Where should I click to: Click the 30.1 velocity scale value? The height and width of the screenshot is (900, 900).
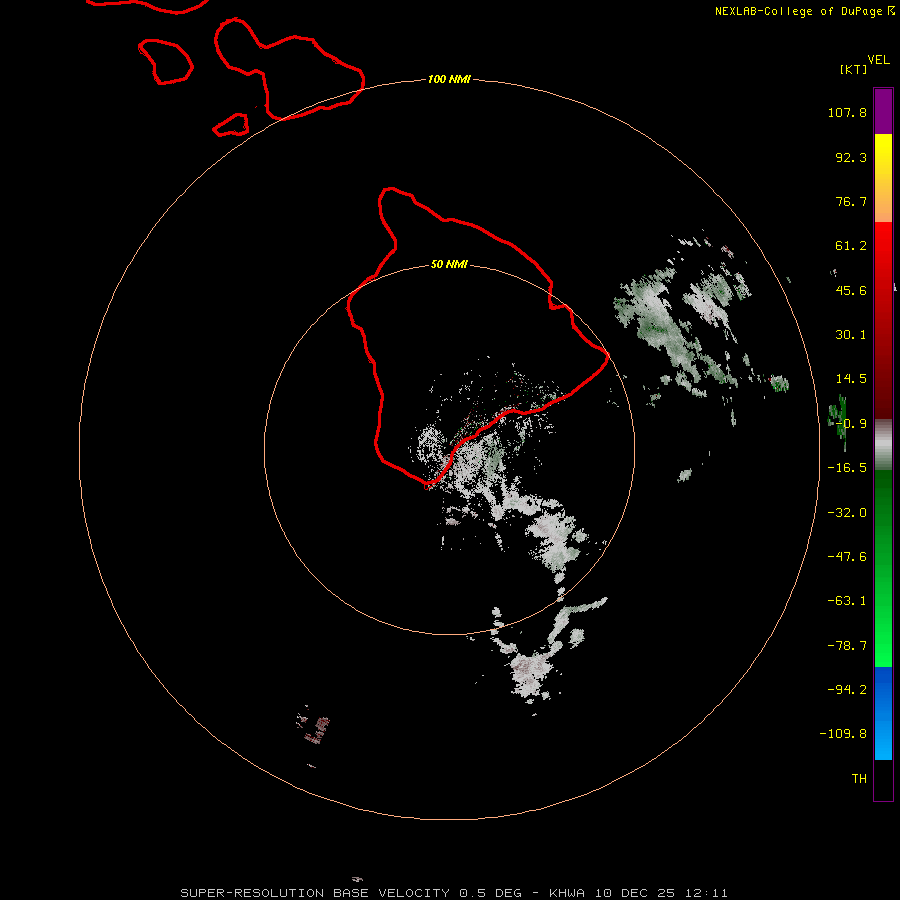(851, 335)
